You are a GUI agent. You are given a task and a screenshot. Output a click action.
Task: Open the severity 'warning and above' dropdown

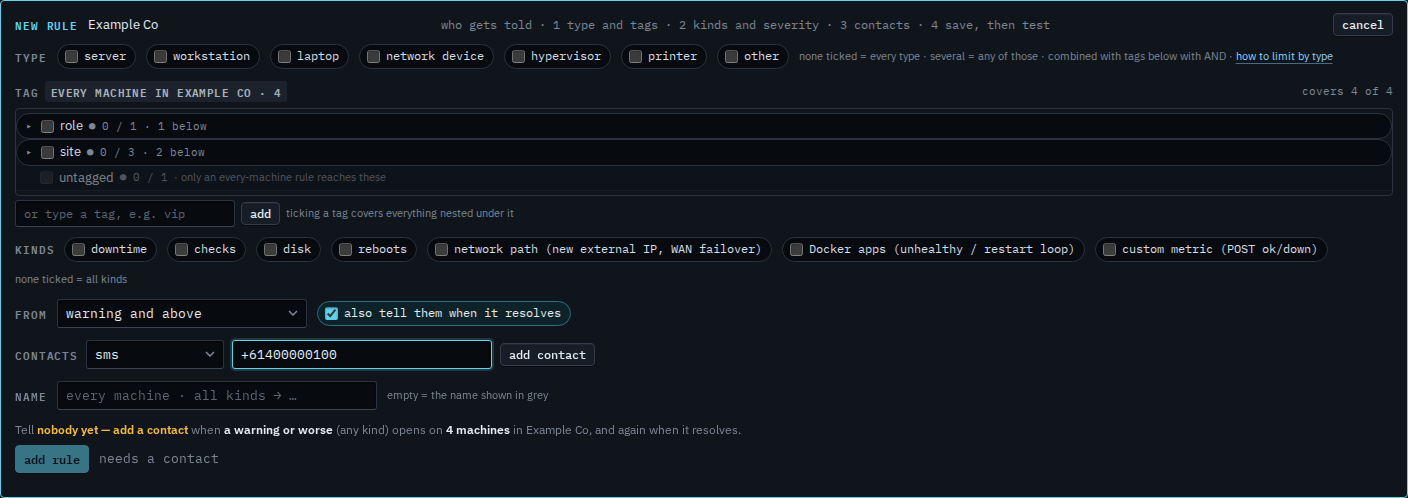click(182, 314)
